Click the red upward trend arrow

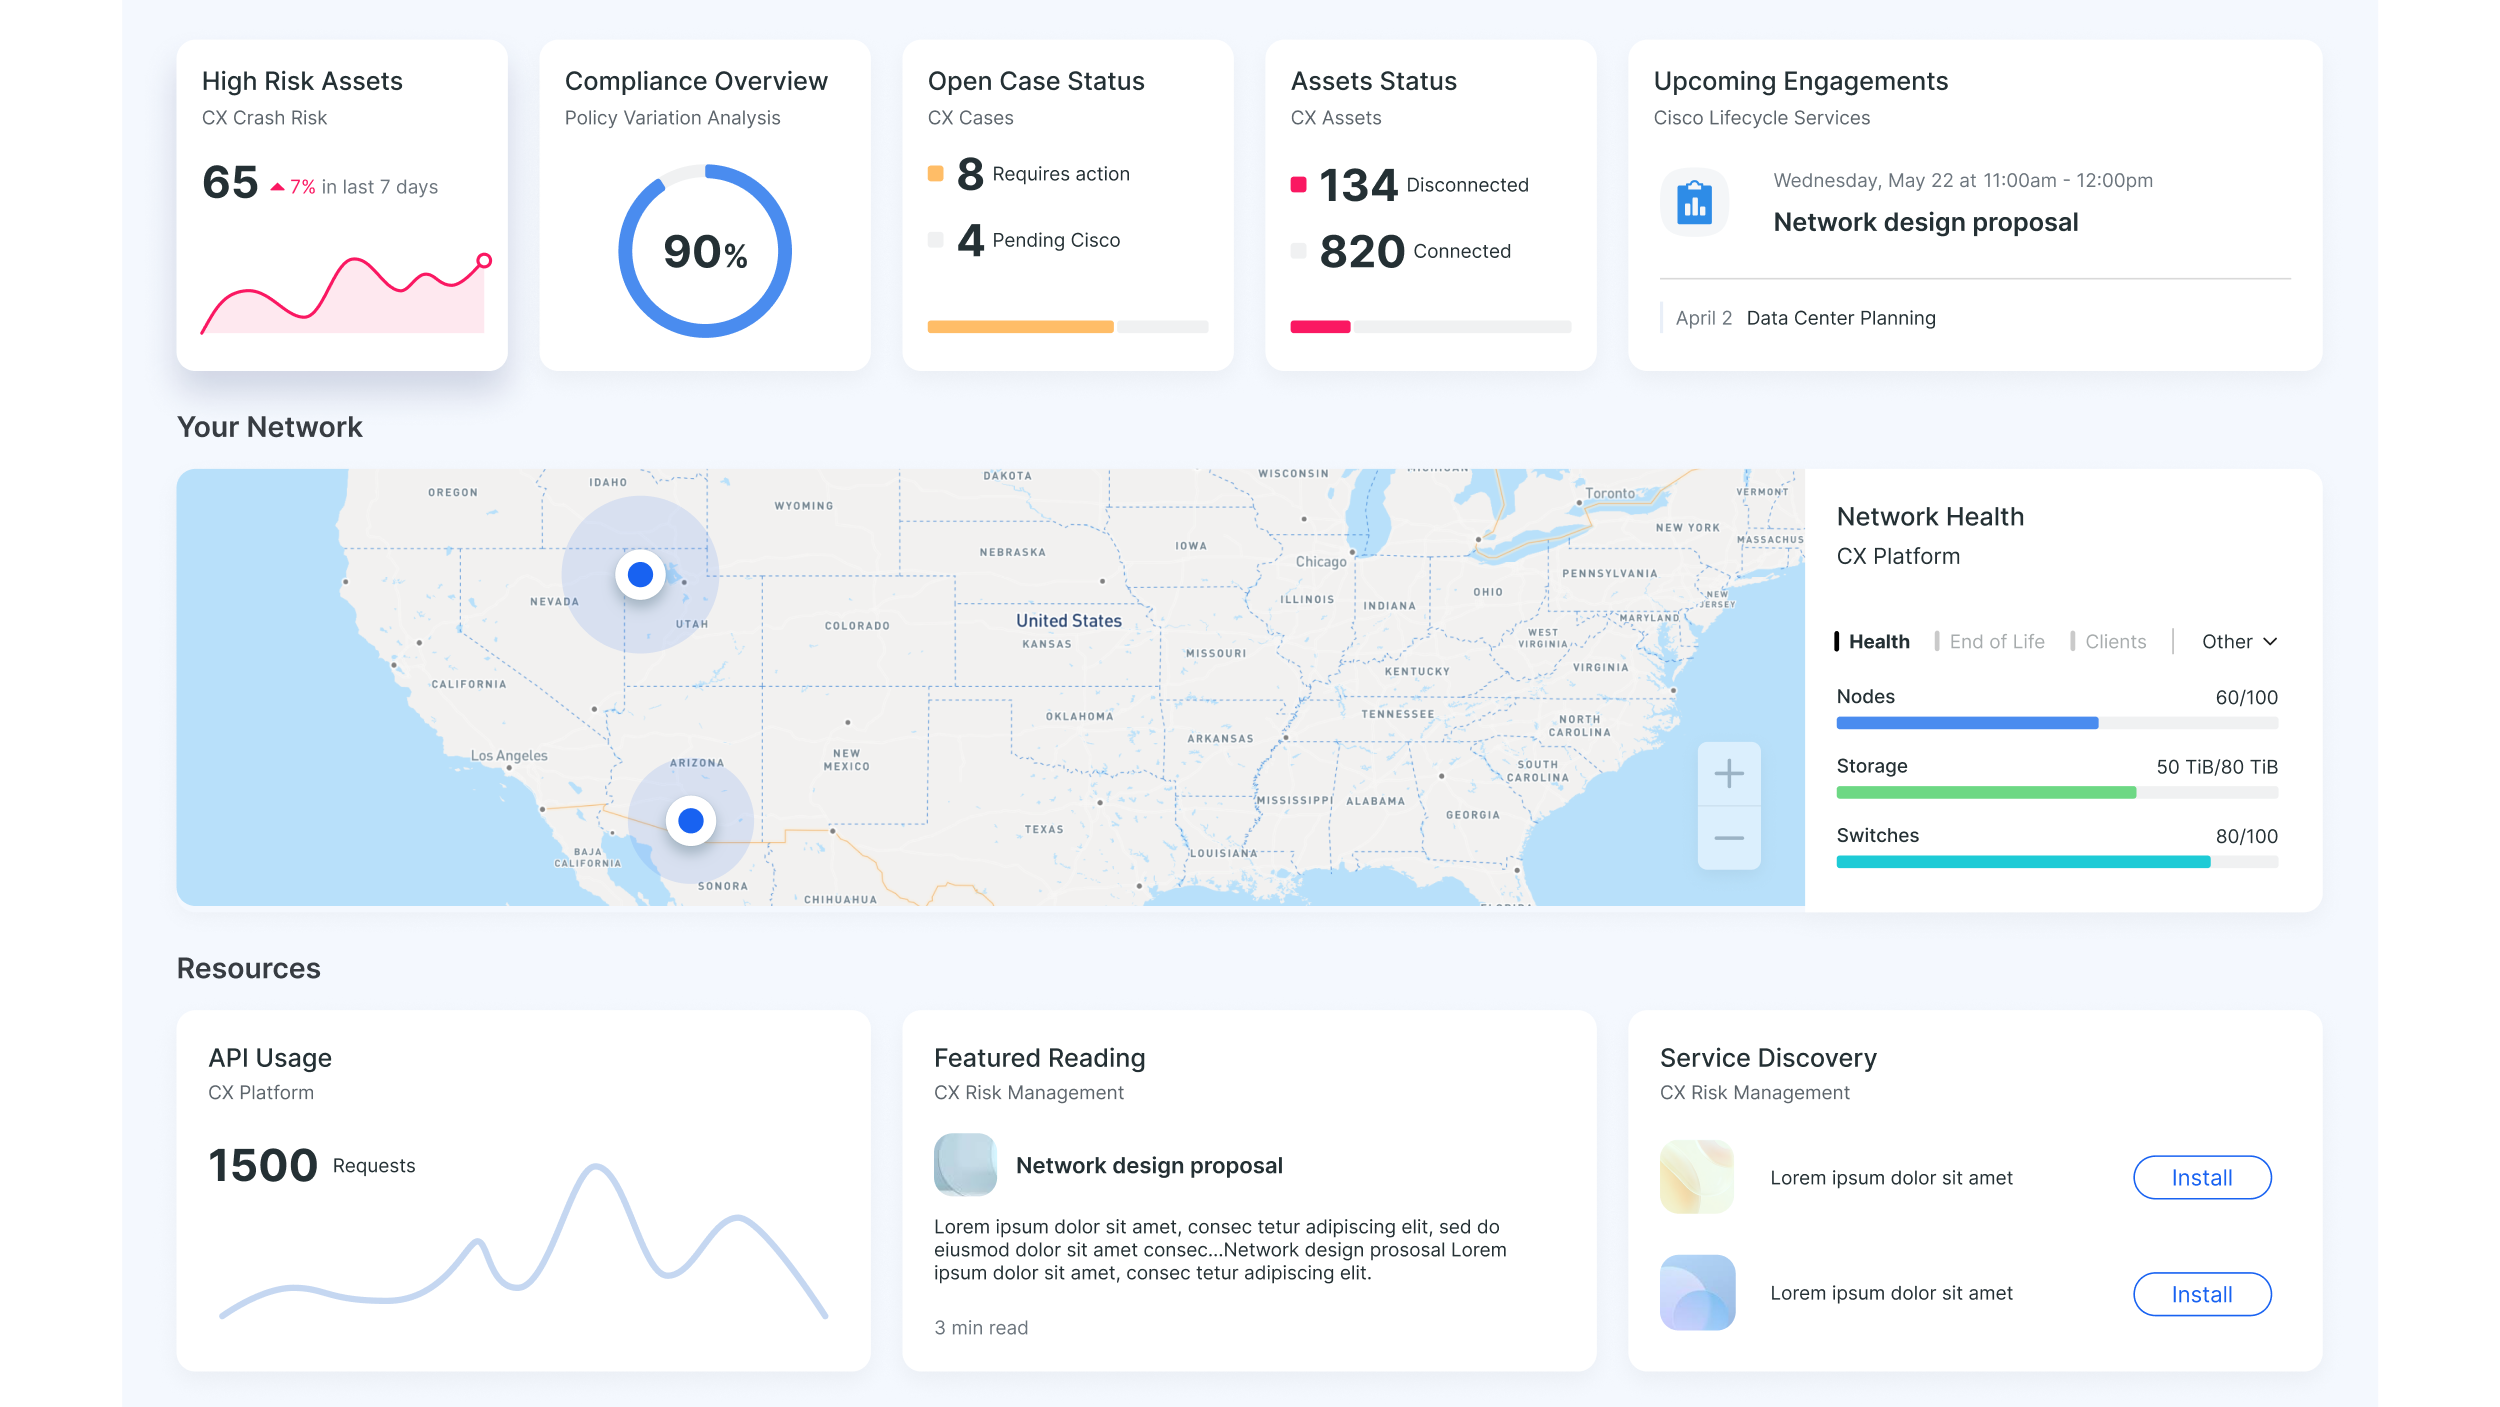point(277,187)
